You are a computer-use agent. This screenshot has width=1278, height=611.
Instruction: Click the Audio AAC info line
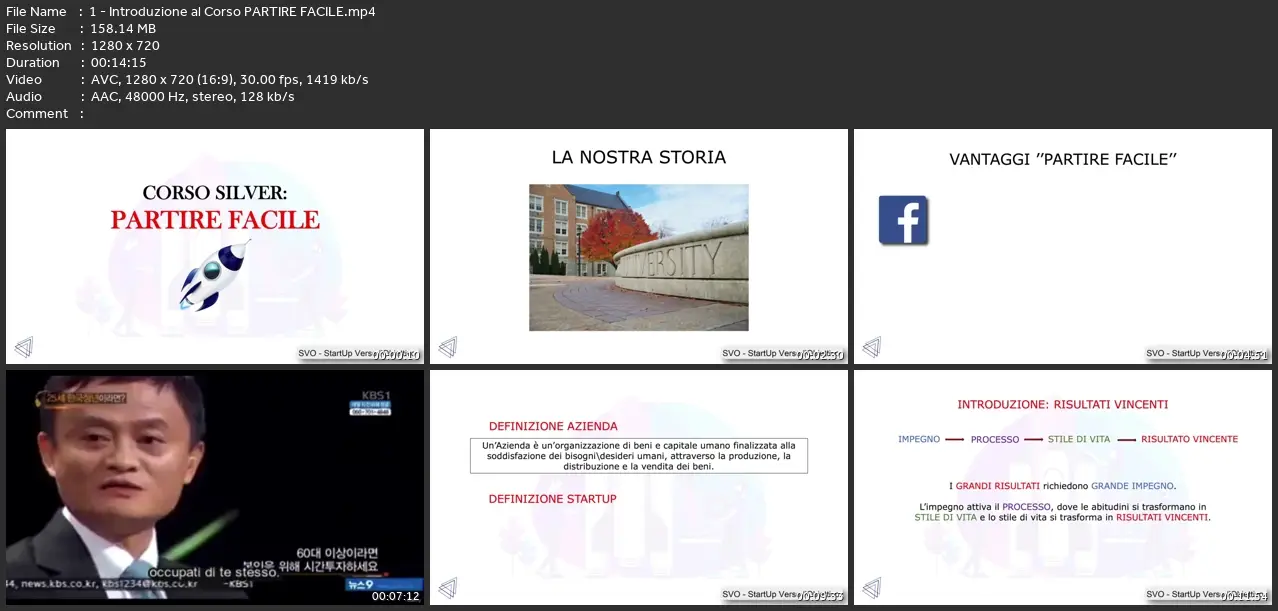point(150,96)
